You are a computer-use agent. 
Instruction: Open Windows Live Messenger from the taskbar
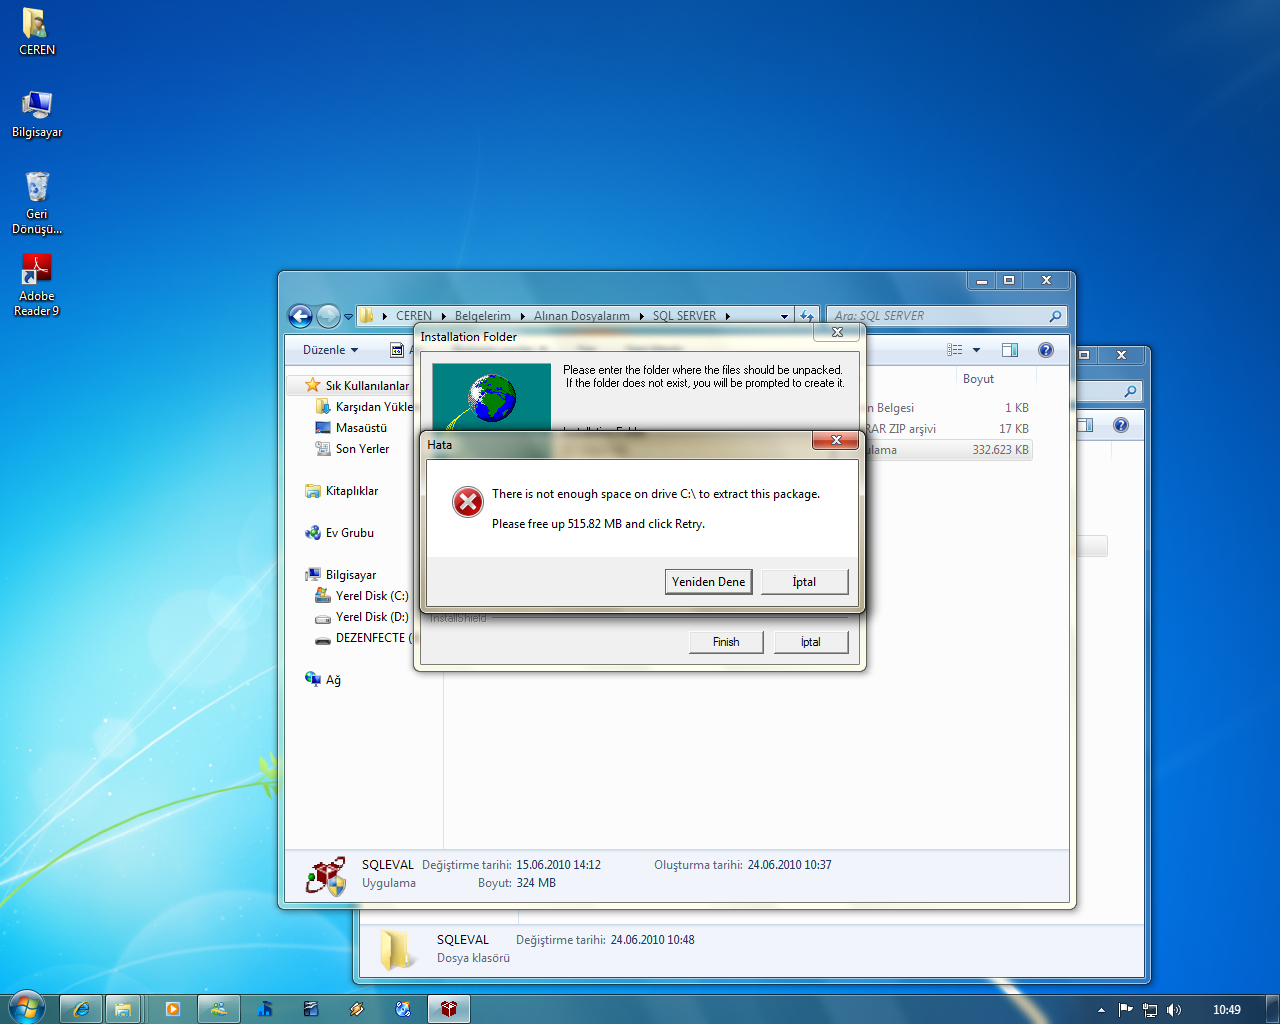[x=219, y=1009]
